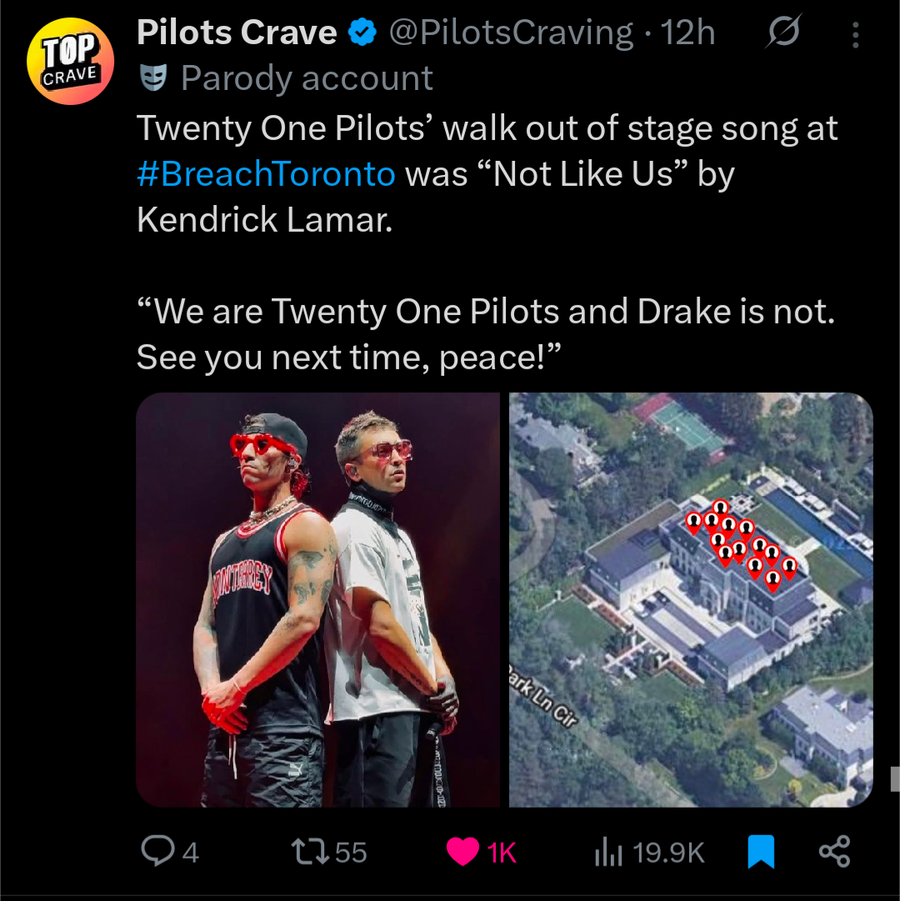Click the share icon
Screen dimensions: 900x901
tap(834, 851)
